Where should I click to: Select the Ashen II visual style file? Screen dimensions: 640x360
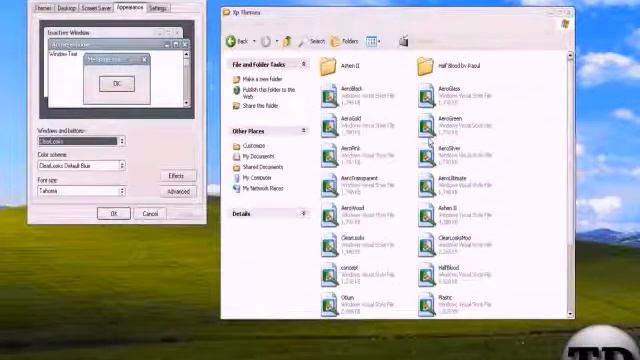pos(455,215)
